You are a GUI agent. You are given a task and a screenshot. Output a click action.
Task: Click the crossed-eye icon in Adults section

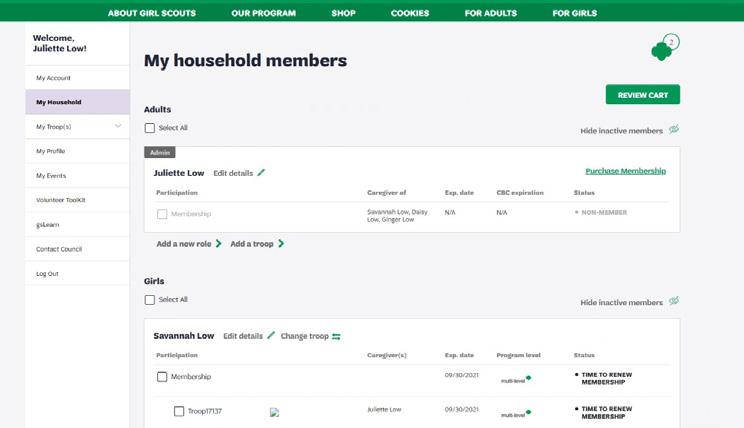pos(674,130)
